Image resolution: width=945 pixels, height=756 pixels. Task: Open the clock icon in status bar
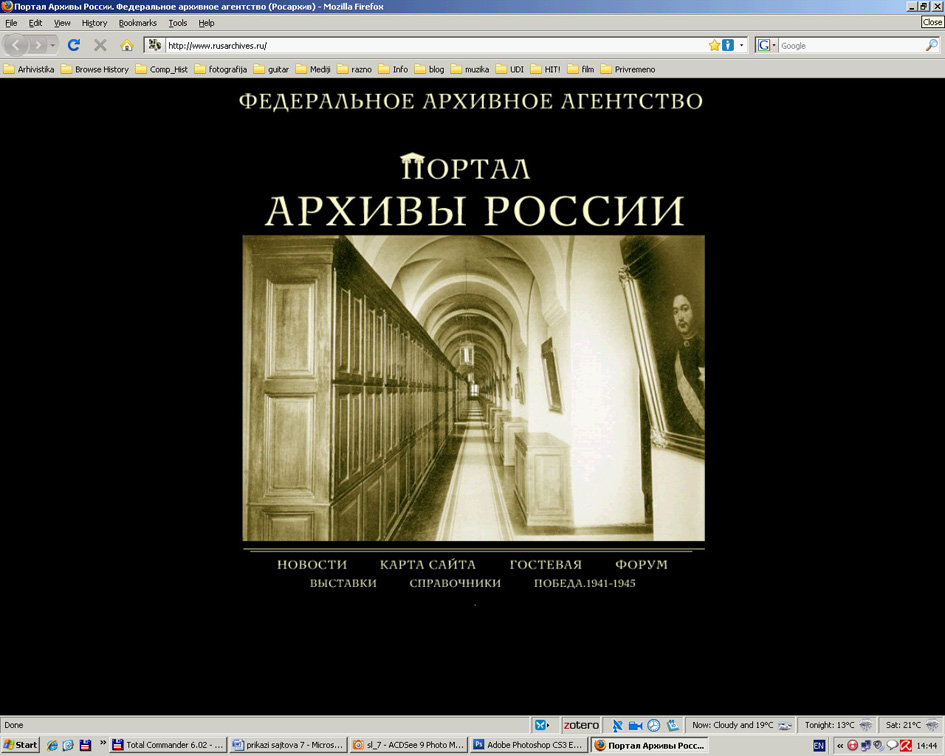(653, 725)
